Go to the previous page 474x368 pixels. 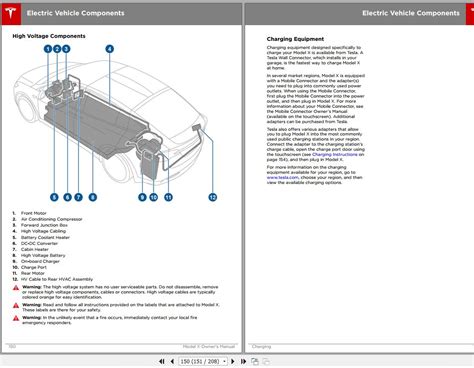tap(172, 361)
